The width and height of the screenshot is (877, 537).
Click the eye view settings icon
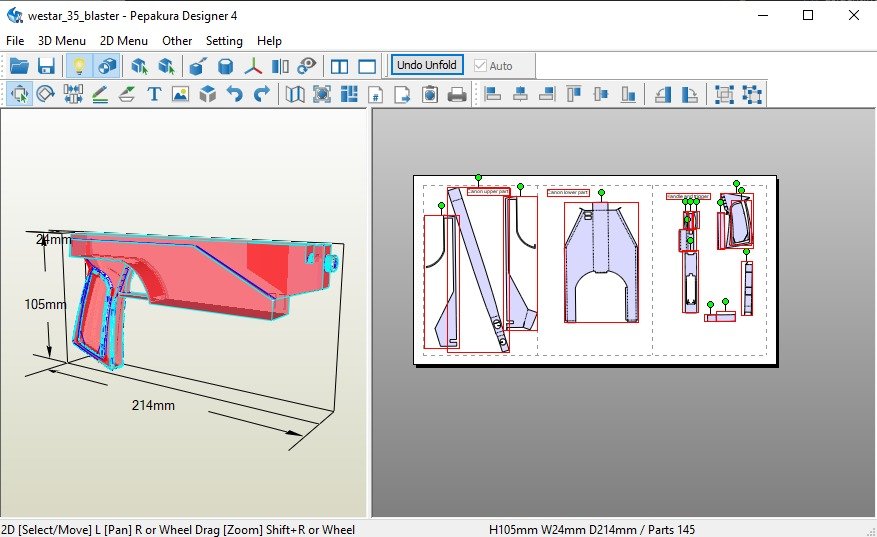point(307,66)
